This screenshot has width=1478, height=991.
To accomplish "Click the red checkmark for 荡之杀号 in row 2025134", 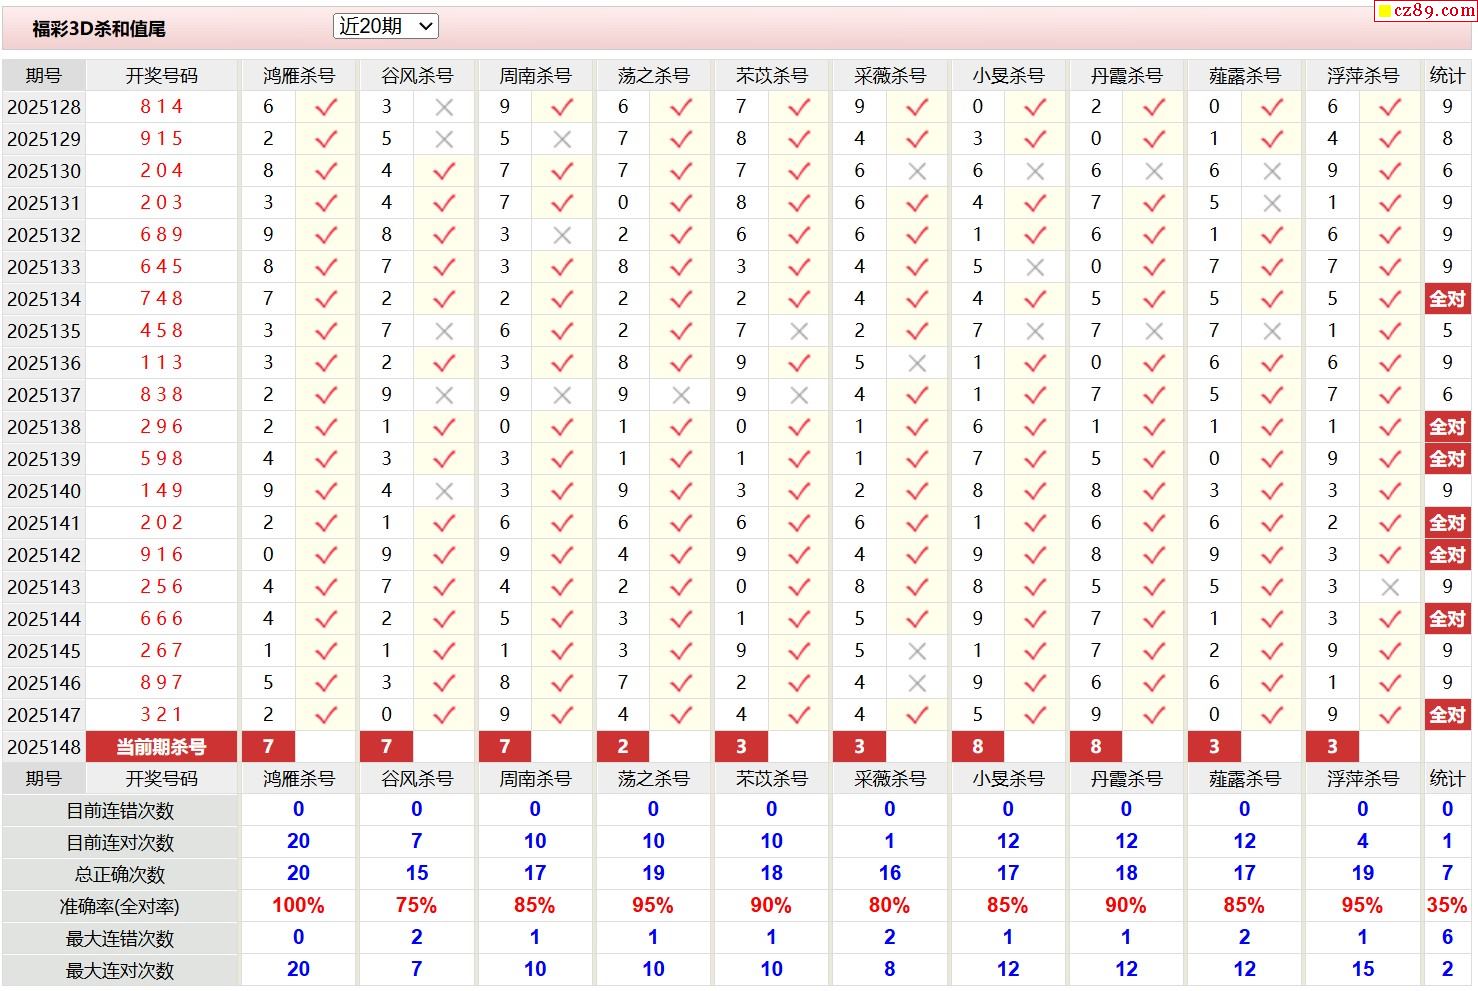I will point(681,299).
